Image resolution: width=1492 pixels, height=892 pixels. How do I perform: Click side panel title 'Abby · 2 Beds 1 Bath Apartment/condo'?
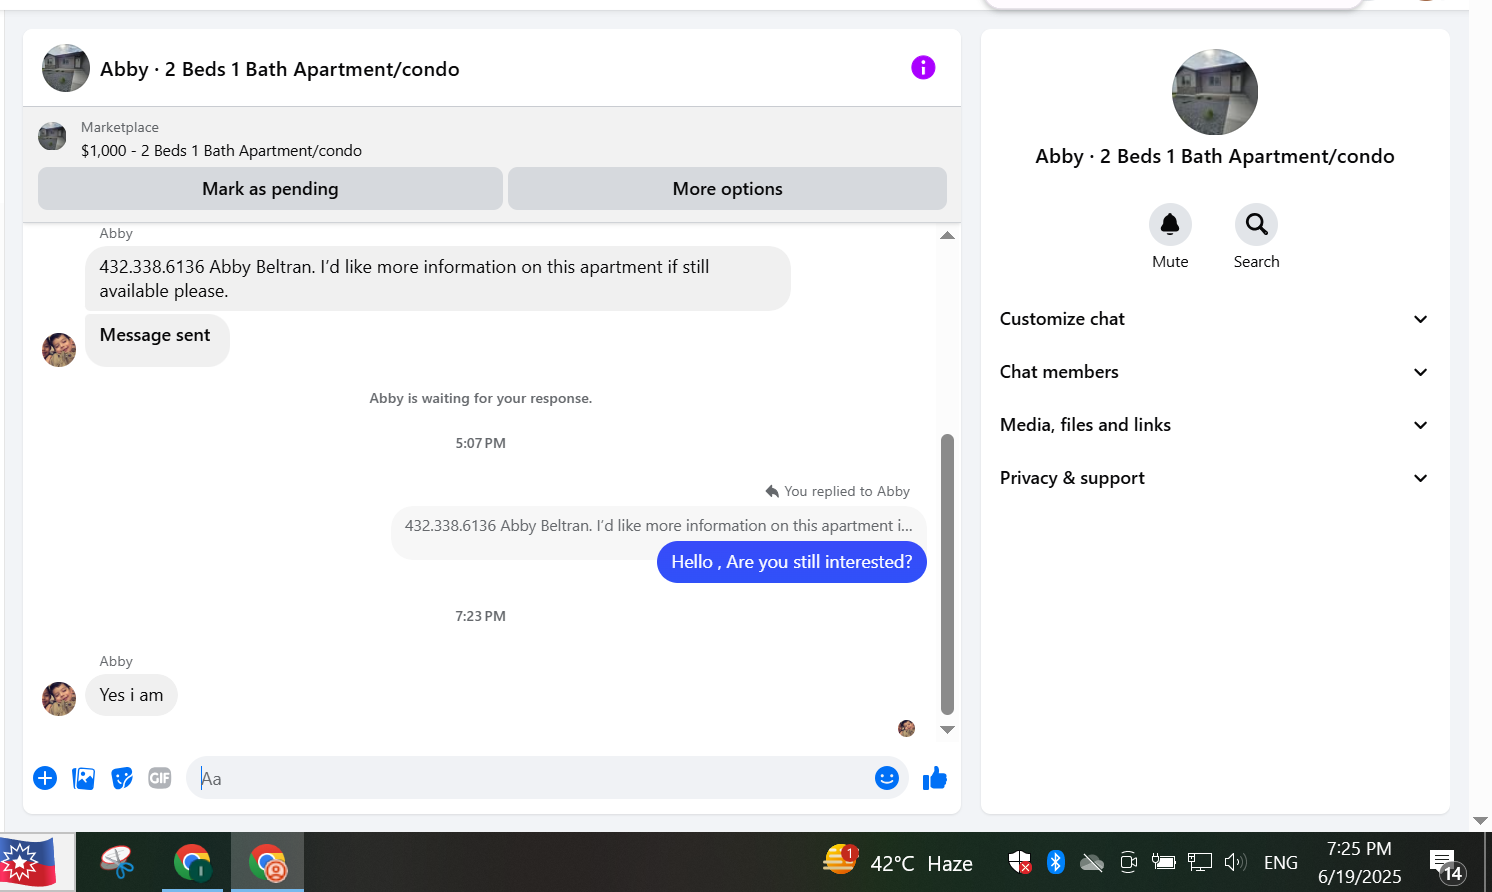coord(1215,156)
